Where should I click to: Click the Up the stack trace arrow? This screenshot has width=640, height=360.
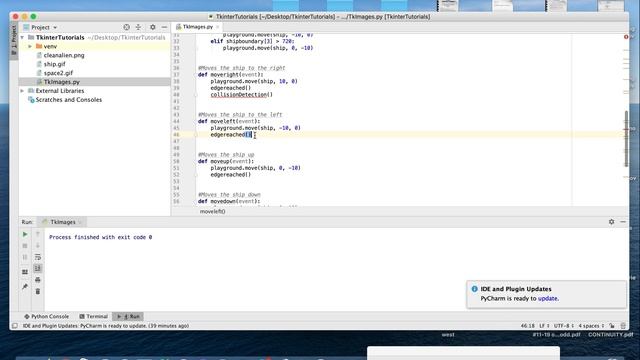click(x=38, y=234)
